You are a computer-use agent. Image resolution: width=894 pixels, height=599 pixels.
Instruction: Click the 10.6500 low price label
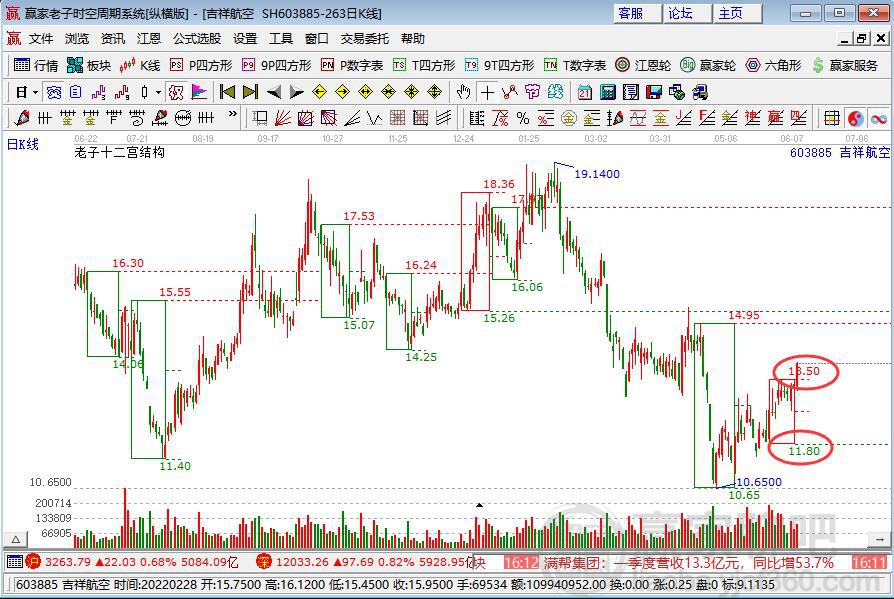(x=759, y=482)
